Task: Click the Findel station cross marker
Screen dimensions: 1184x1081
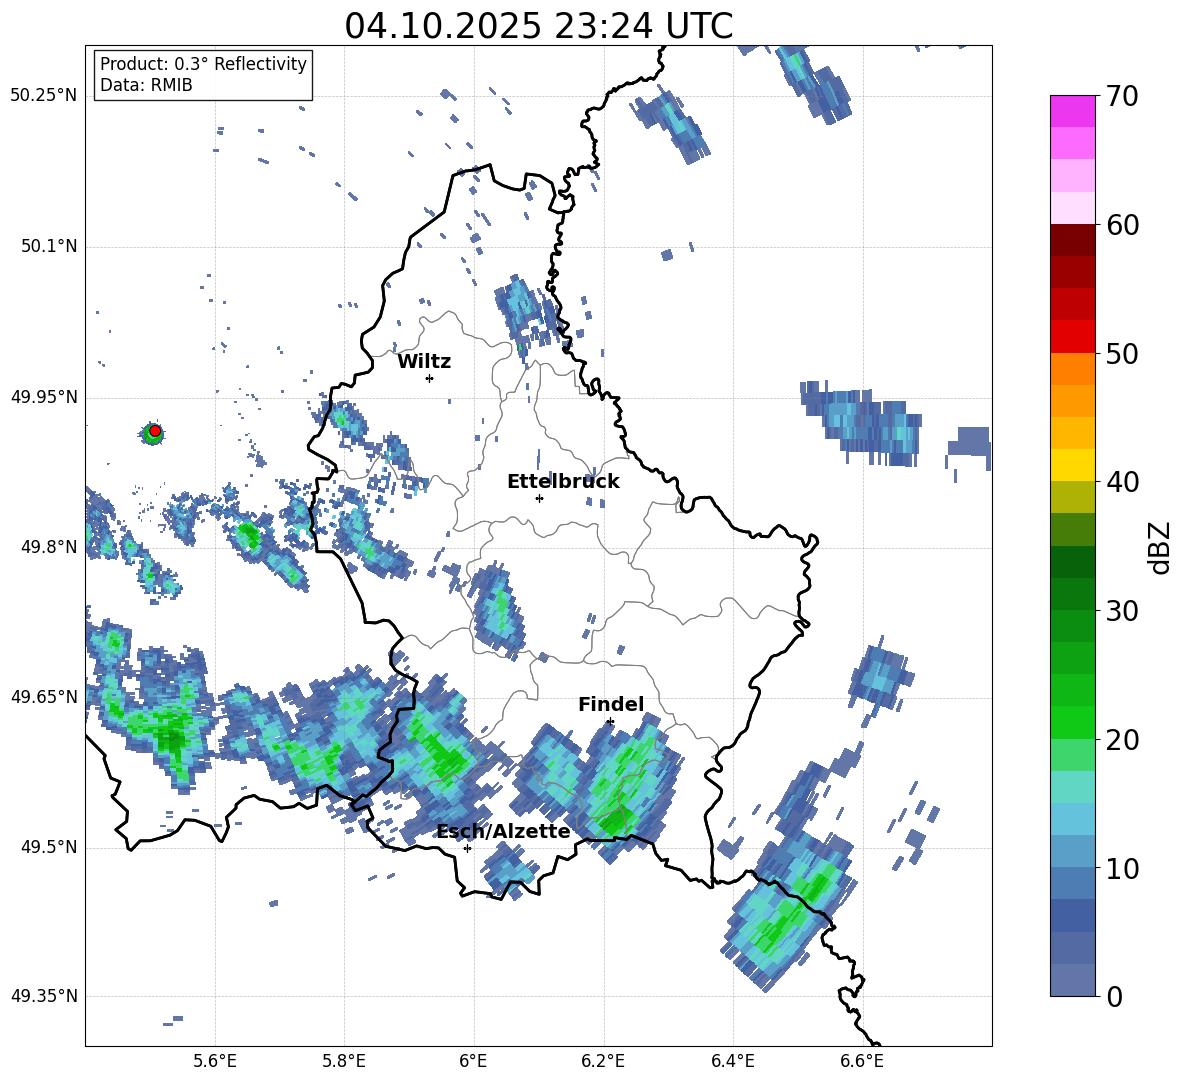Action: pyautogui.click(x=610, y=722)
